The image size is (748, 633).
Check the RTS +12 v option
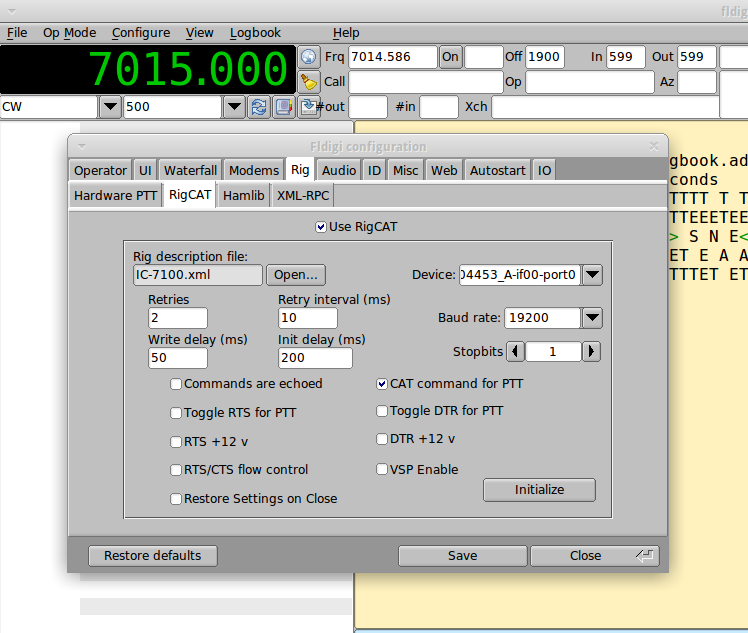tap(176, 442)
